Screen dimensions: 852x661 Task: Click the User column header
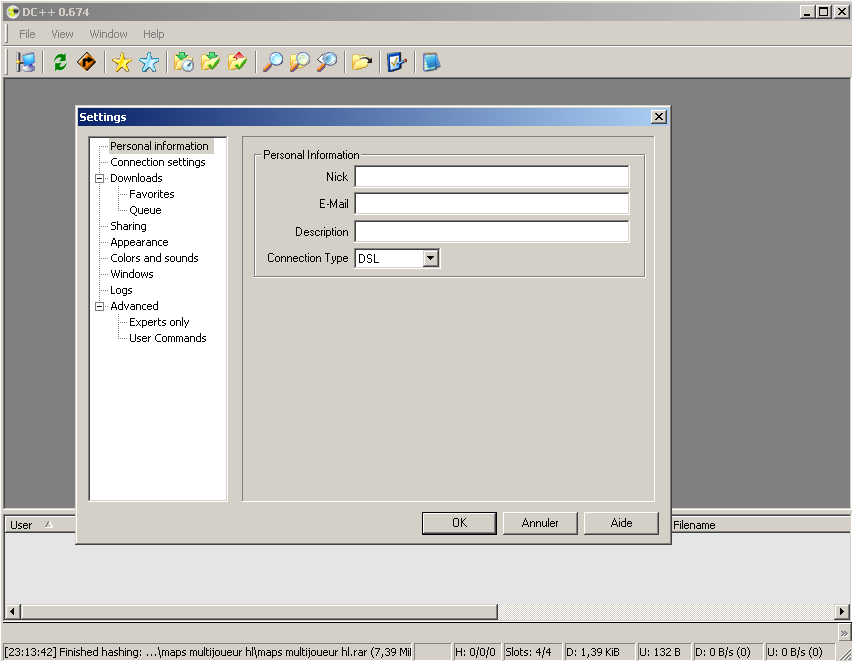[39, 525]
